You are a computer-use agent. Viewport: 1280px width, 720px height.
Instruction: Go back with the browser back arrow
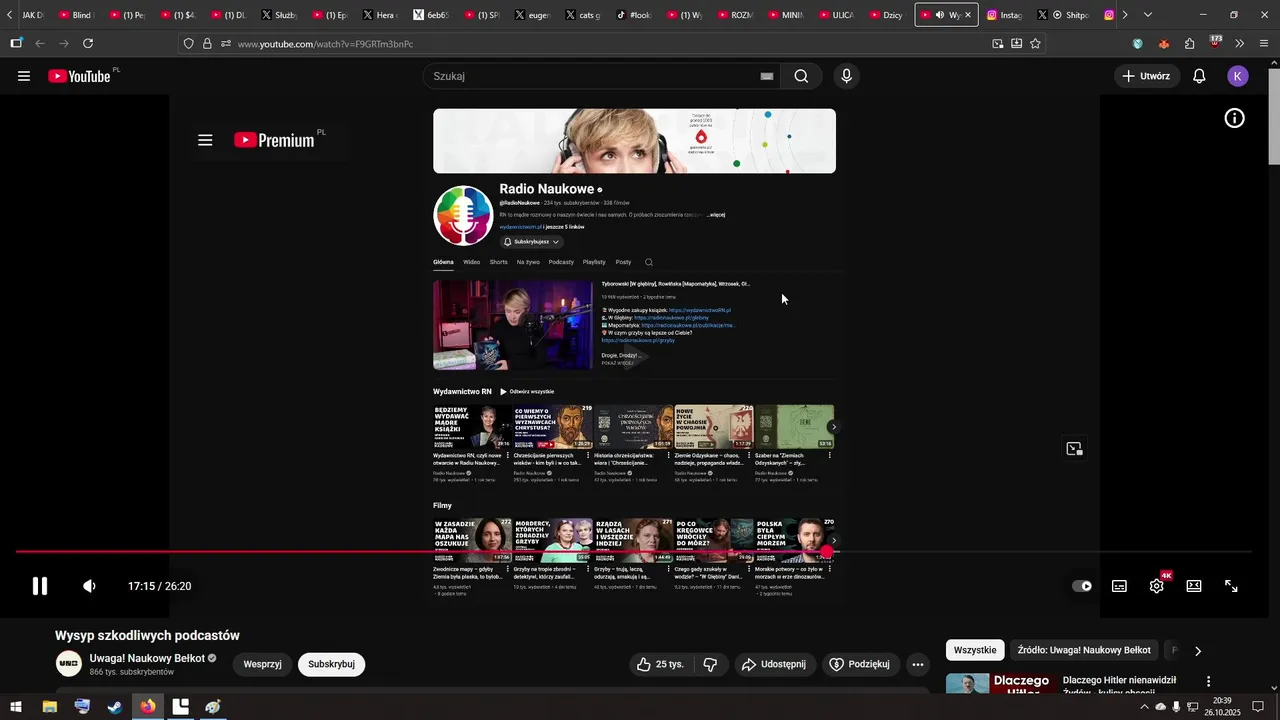pos(40,44)
